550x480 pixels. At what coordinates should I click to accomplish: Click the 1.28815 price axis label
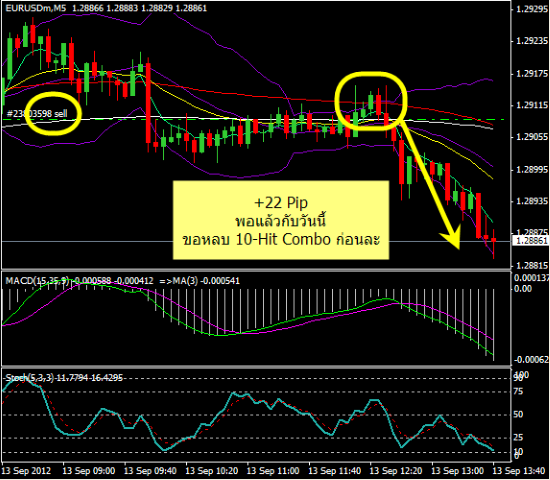pyautogui.click(x=532, y=266)
